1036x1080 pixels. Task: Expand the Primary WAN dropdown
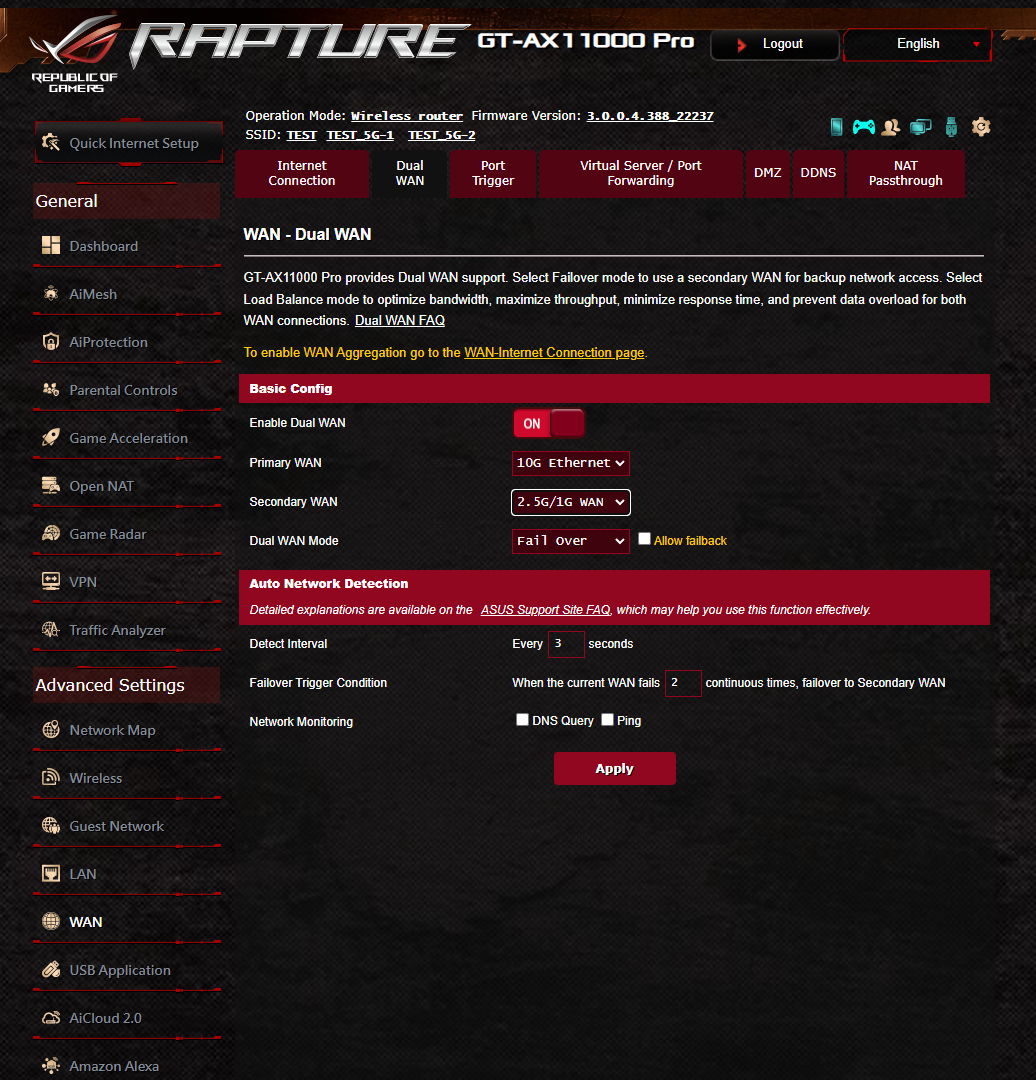coord(570,463)
